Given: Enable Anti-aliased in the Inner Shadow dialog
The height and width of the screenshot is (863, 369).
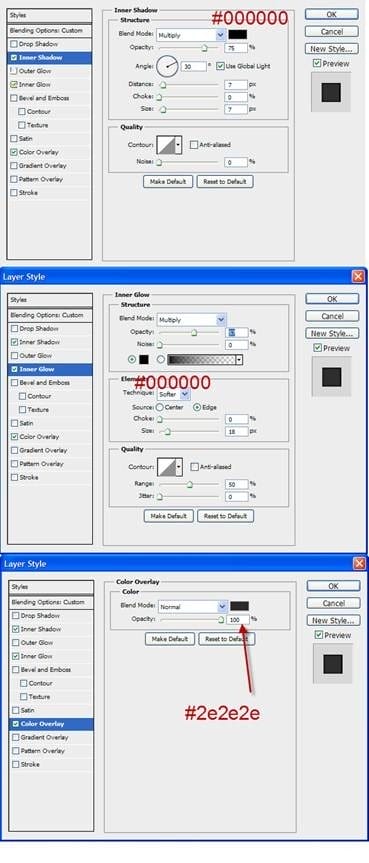Looking at the screenshot, I should point(194,145).
